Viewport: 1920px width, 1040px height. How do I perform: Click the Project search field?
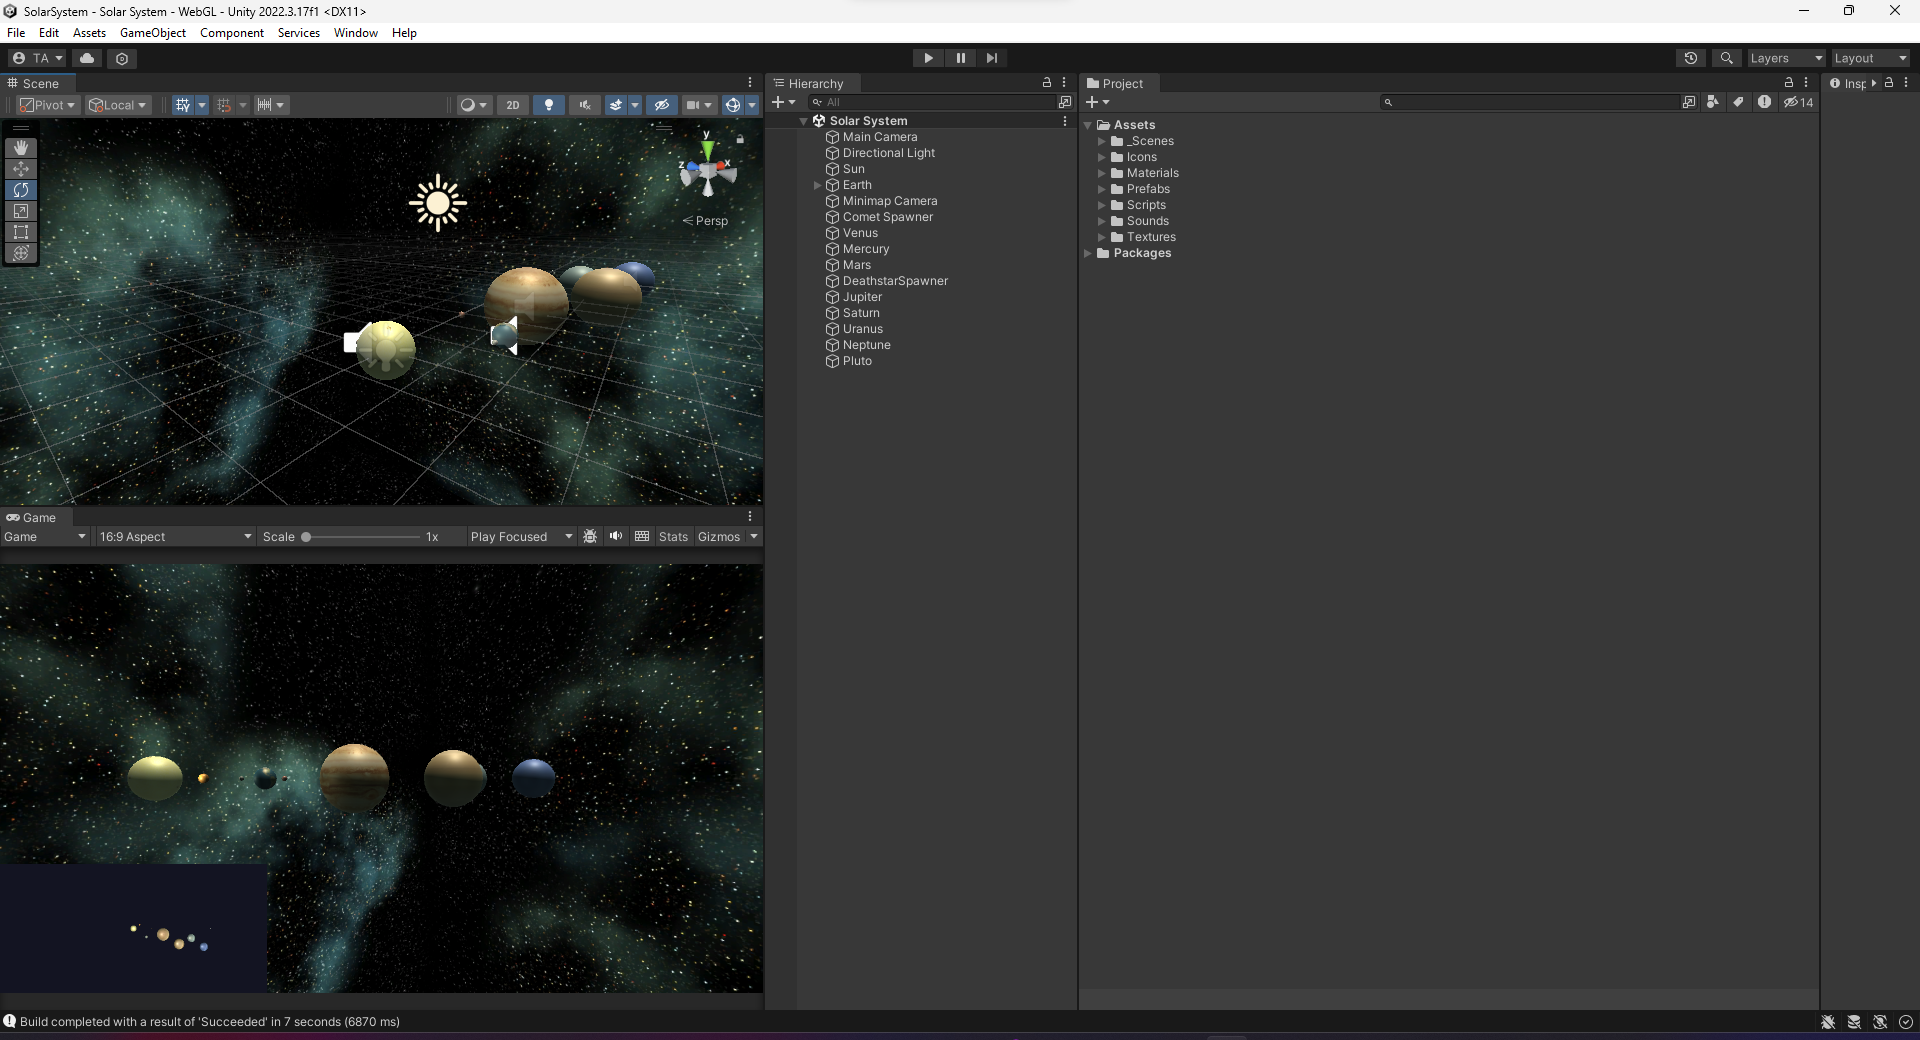1530,102
